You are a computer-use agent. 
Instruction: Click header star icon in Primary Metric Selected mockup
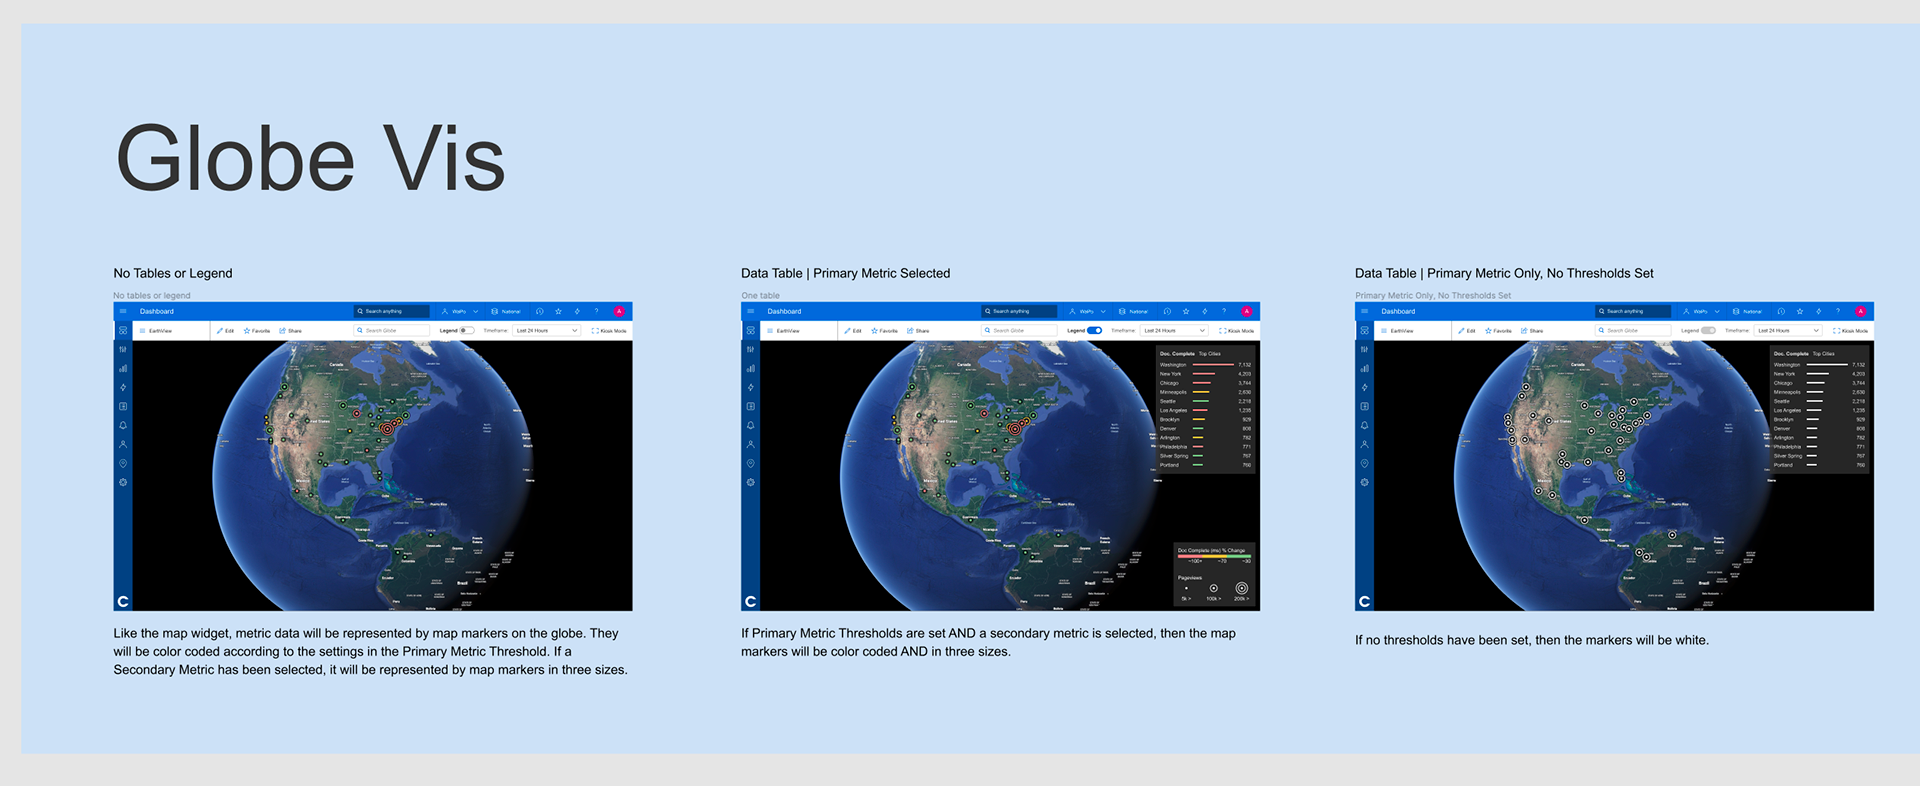pos(1186,311)
